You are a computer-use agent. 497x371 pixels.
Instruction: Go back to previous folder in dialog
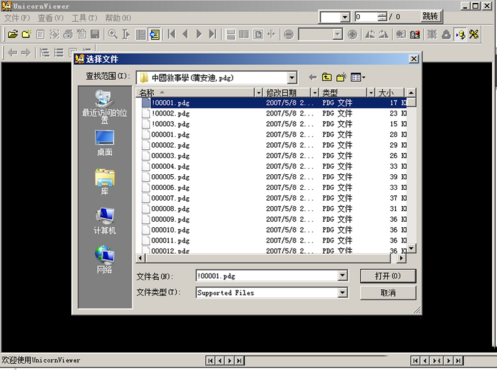pos(312,77)
